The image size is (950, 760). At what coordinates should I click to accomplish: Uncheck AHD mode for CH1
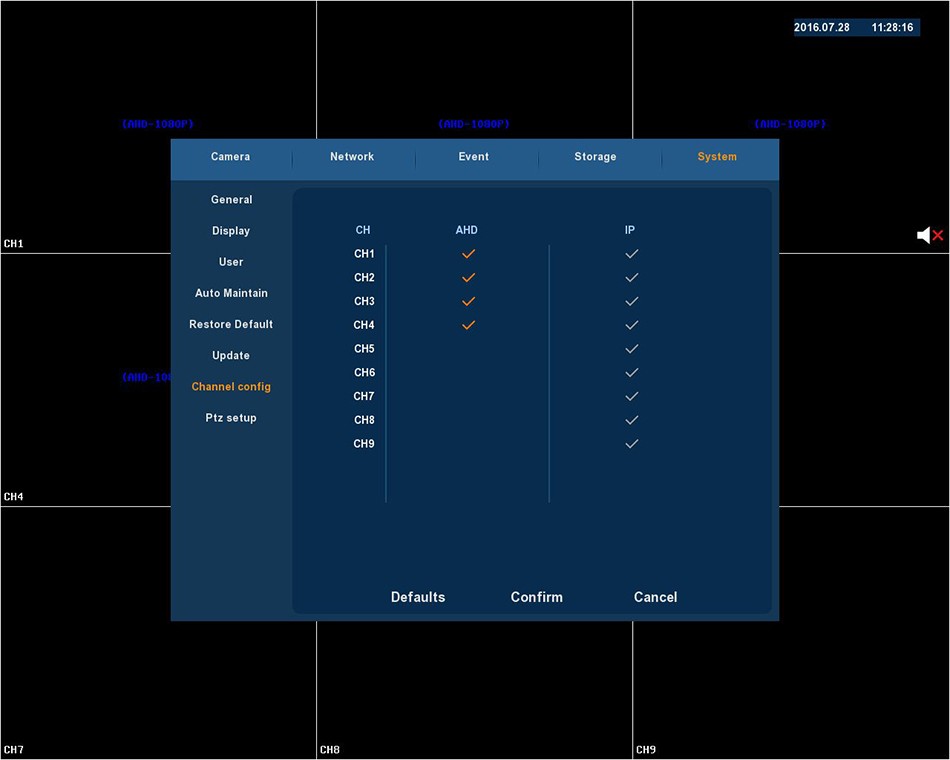point(467,254)
